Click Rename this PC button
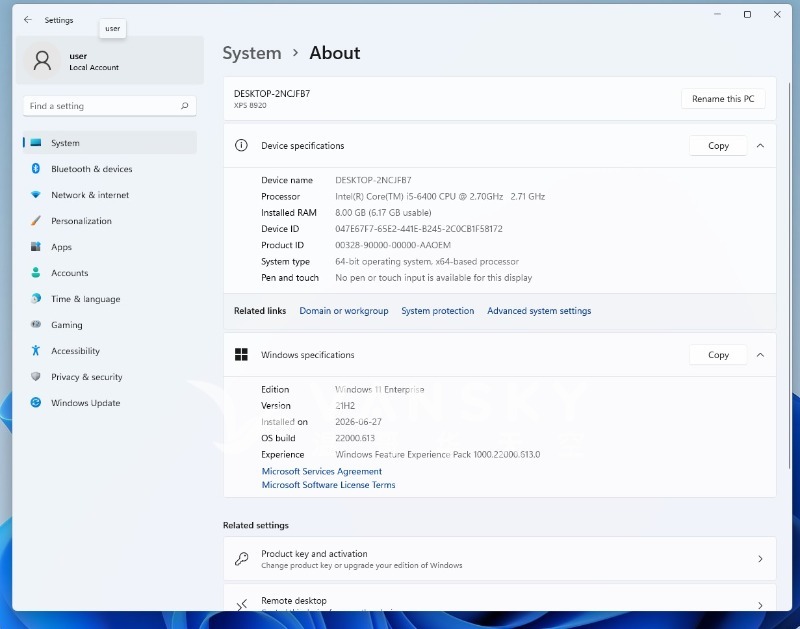Image resolution: width=800 pixels, height=629 pixels. point(723,98)
